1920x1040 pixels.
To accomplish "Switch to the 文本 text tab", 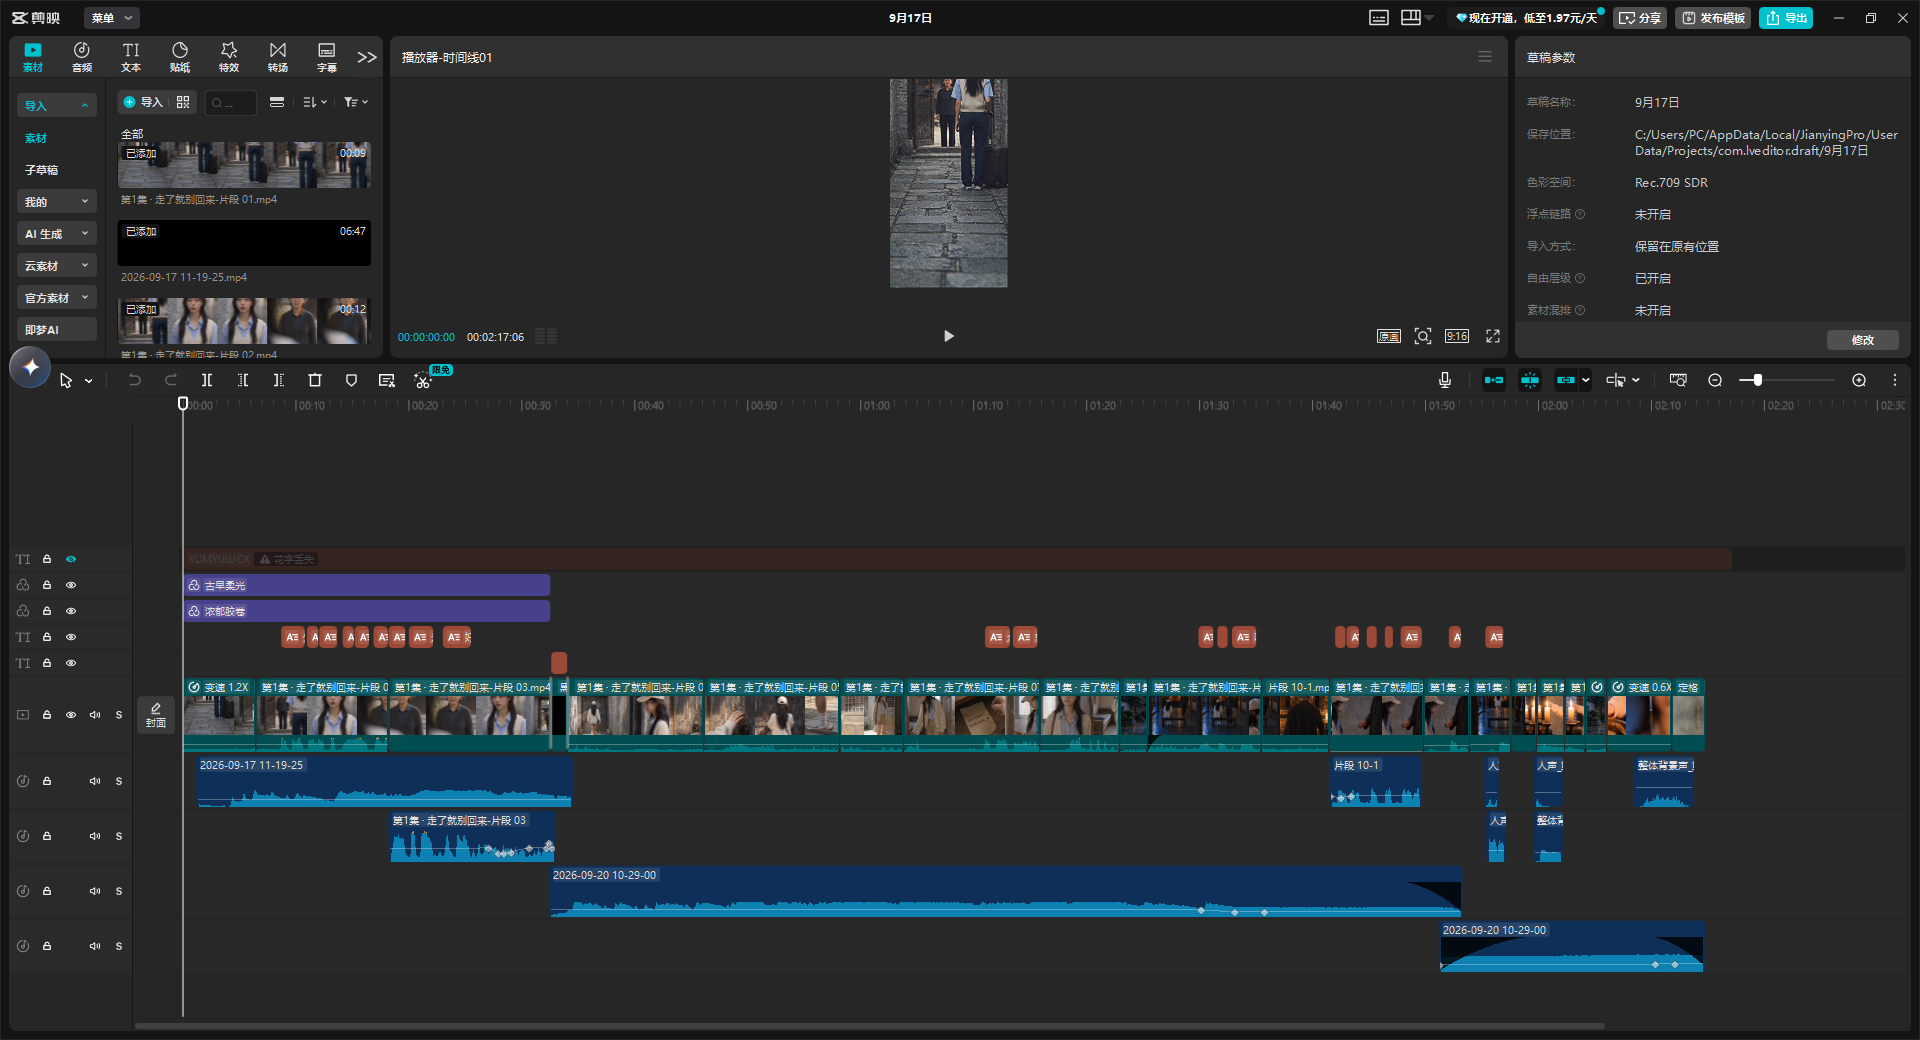I will coord(131,57).
